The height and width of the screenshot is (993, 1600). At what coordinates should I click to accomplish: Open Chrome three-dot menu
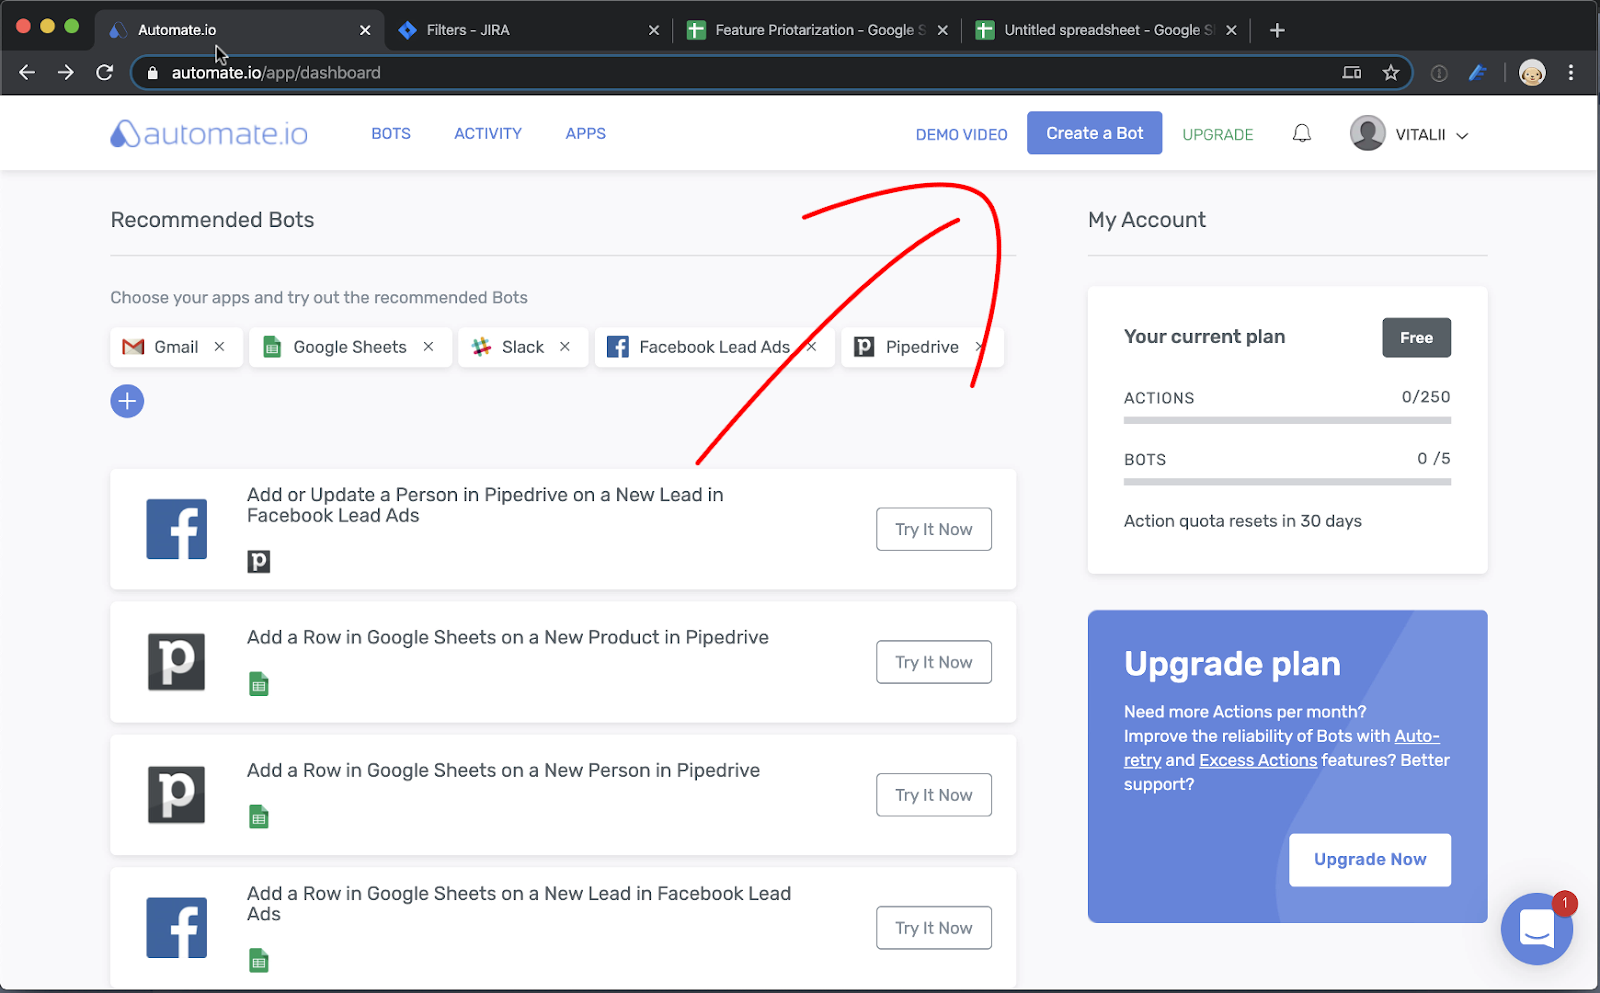tap(1571, 72)
